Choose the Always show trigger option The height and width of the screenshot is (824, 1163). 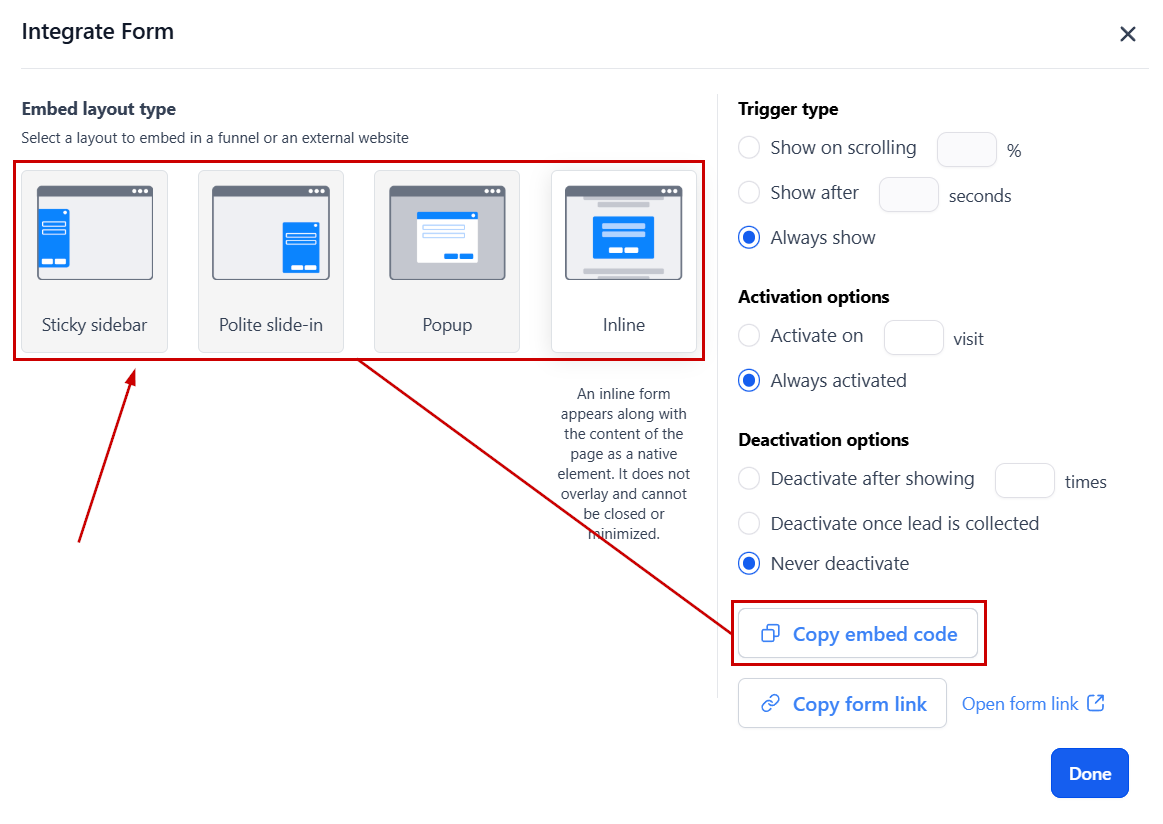(749, 238)
